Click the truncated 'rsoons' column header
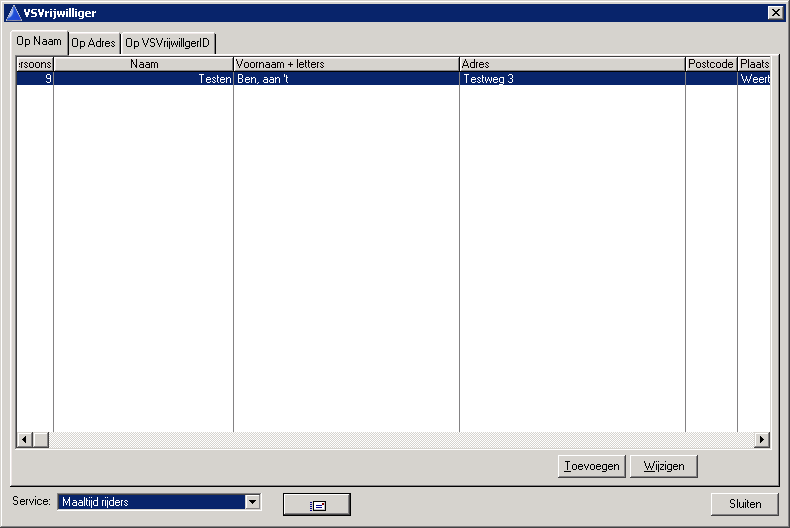 coord(35,64)
